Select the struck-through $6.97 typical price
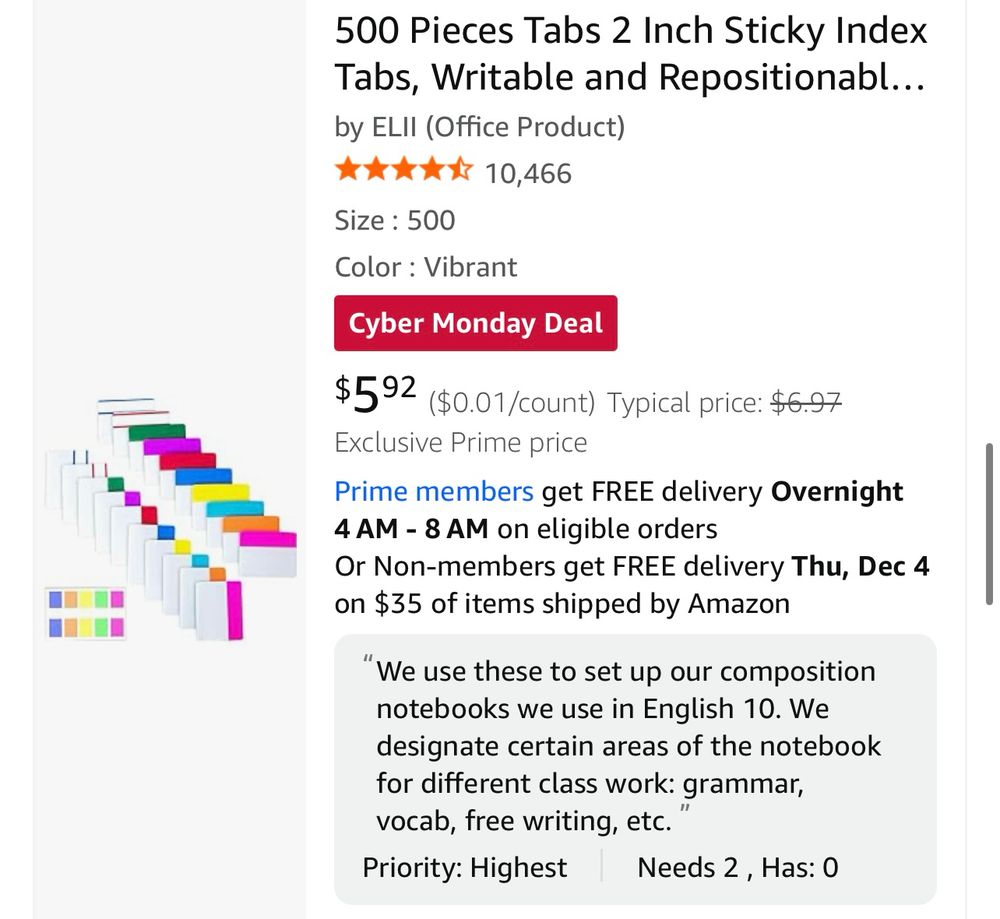The width and height of the screenshot is (1000, 919). [x=807, y=403]
